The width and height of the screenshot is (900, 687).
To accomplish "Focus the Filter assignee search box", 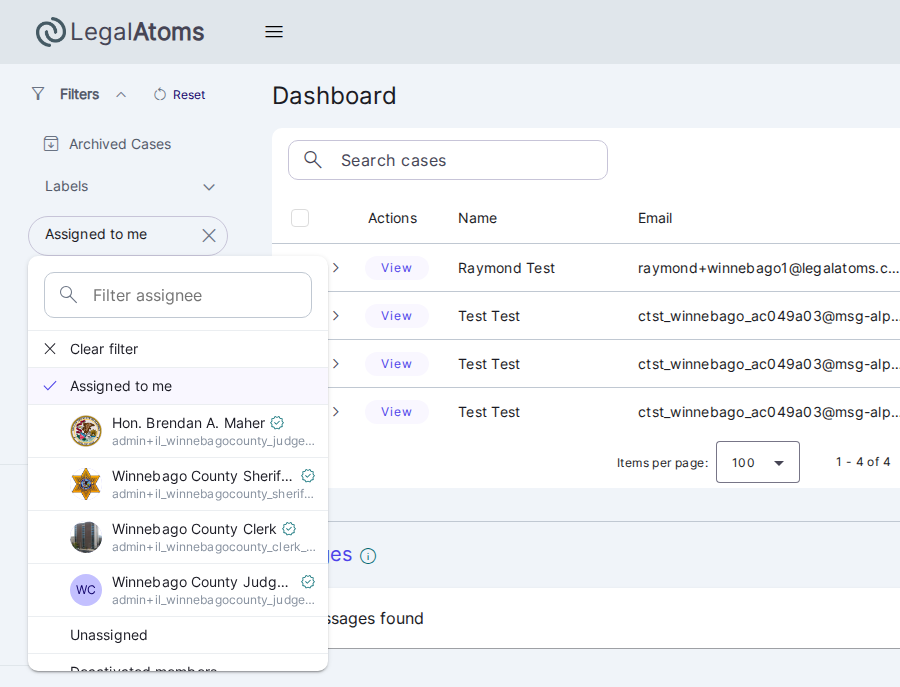I will coord(178,295).
